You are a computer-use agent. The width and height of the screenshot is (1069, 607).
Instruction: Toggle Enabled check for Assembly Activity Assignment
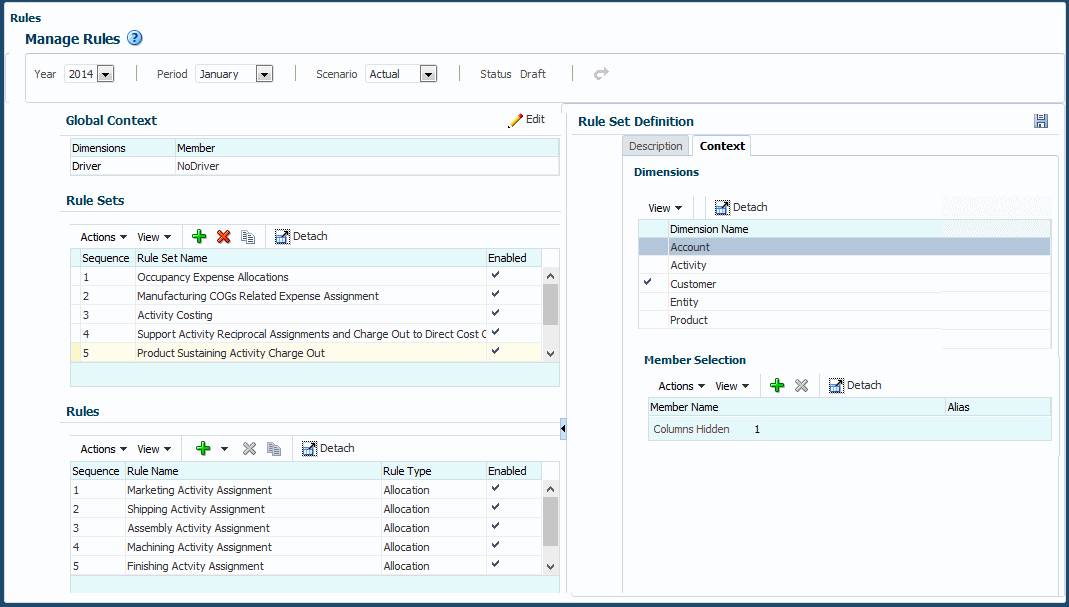coord(496,526)
